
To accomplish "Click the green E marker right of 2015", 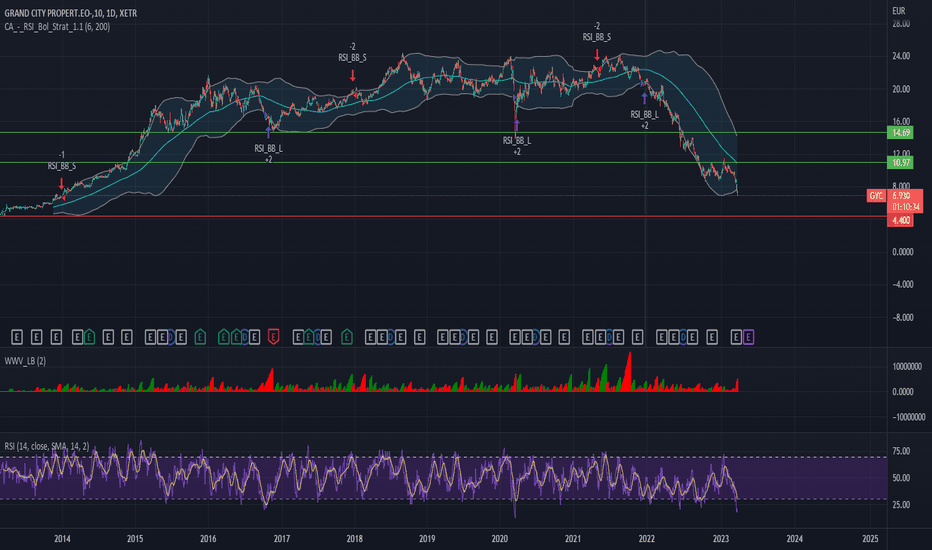I will point(200,337).
